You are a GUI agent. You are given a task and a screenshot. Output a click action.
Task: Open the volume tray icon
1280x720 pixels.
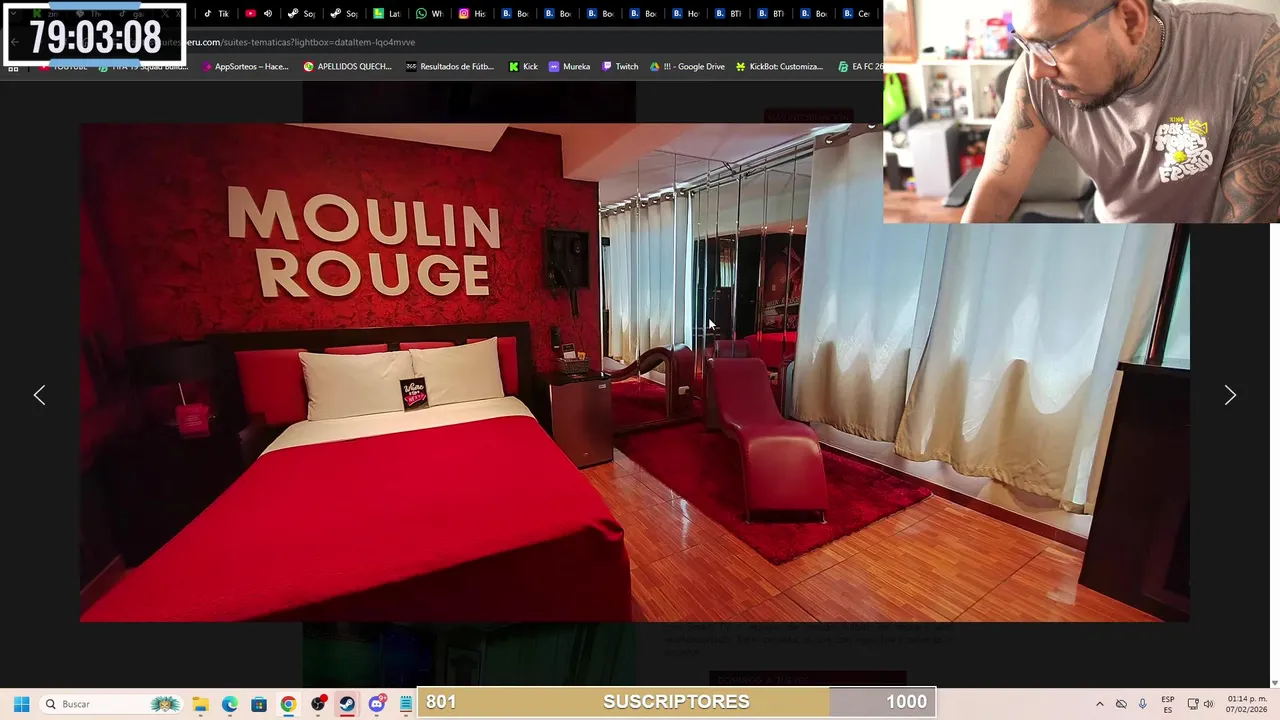tap(1208, 704)
